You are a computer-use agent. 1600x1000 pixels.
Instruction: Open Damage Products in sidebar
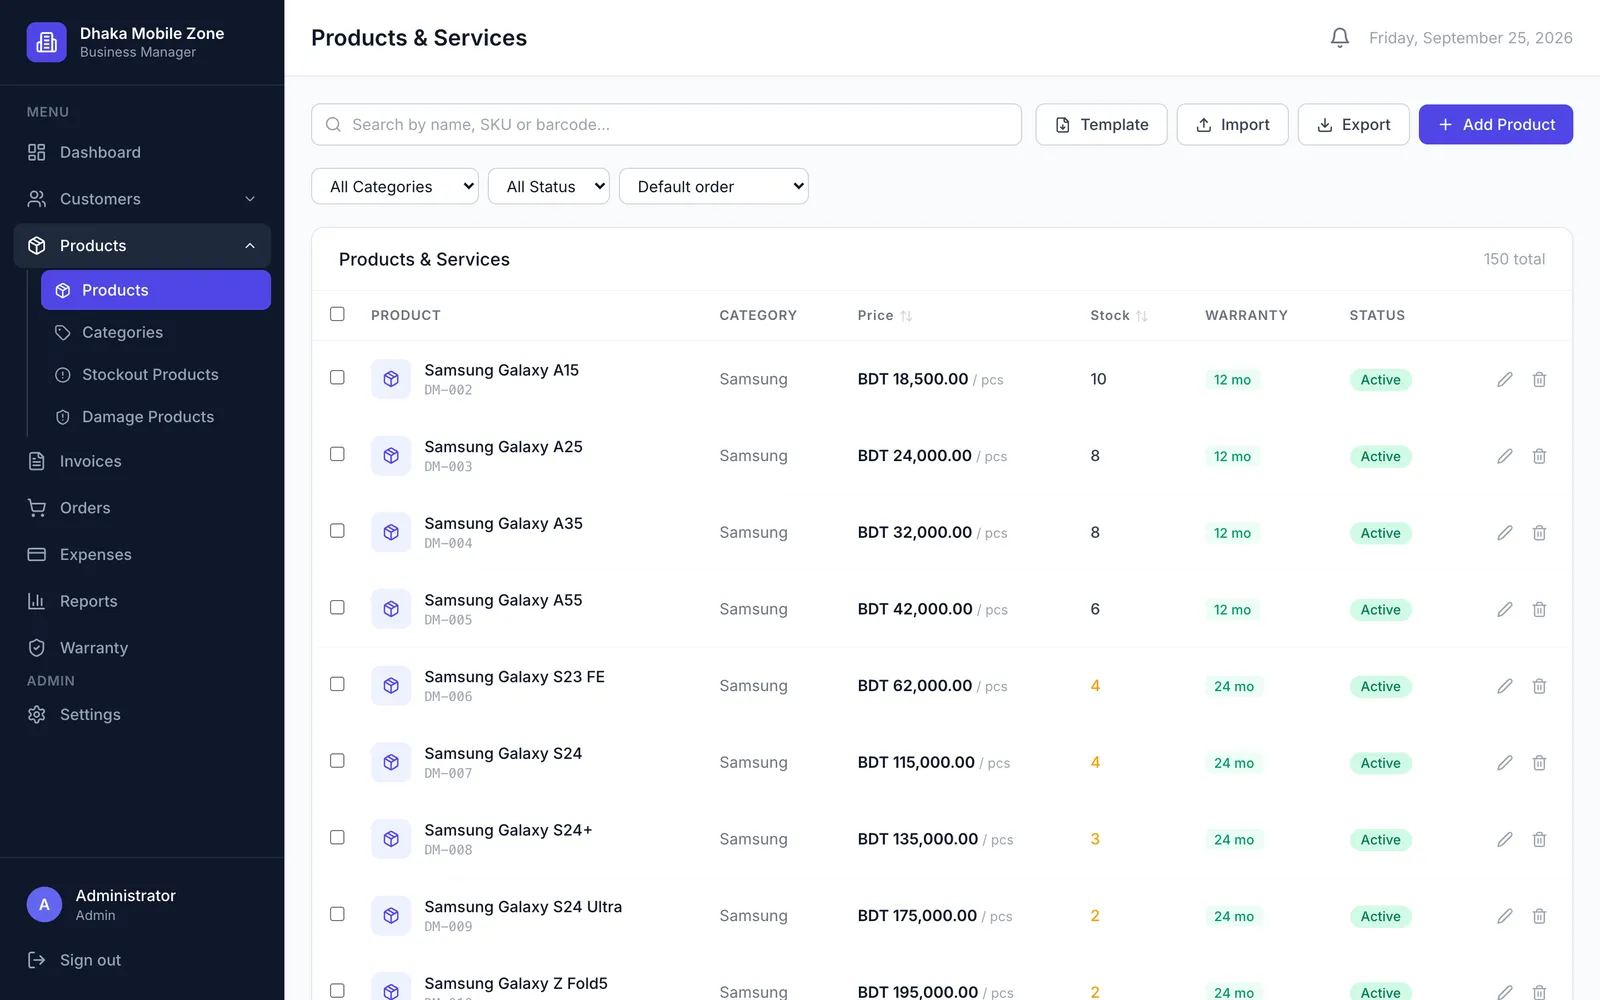tap(156, 417)
